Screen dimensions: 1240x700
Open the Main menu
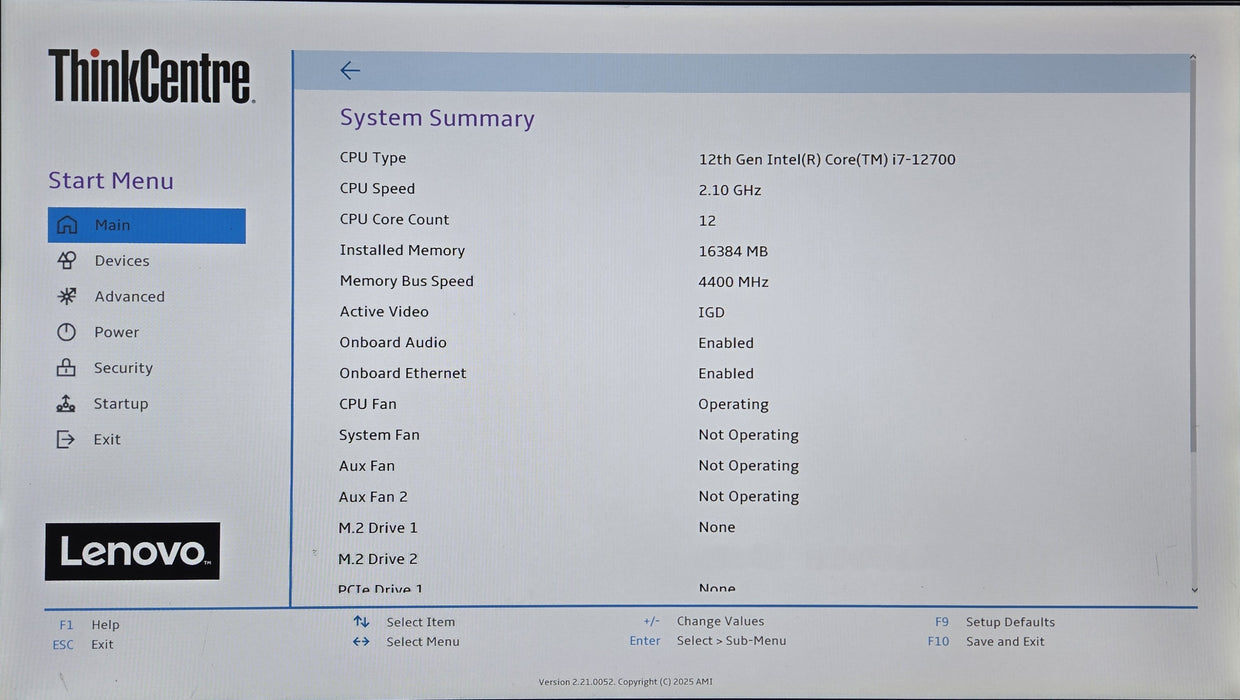[147, 225]
